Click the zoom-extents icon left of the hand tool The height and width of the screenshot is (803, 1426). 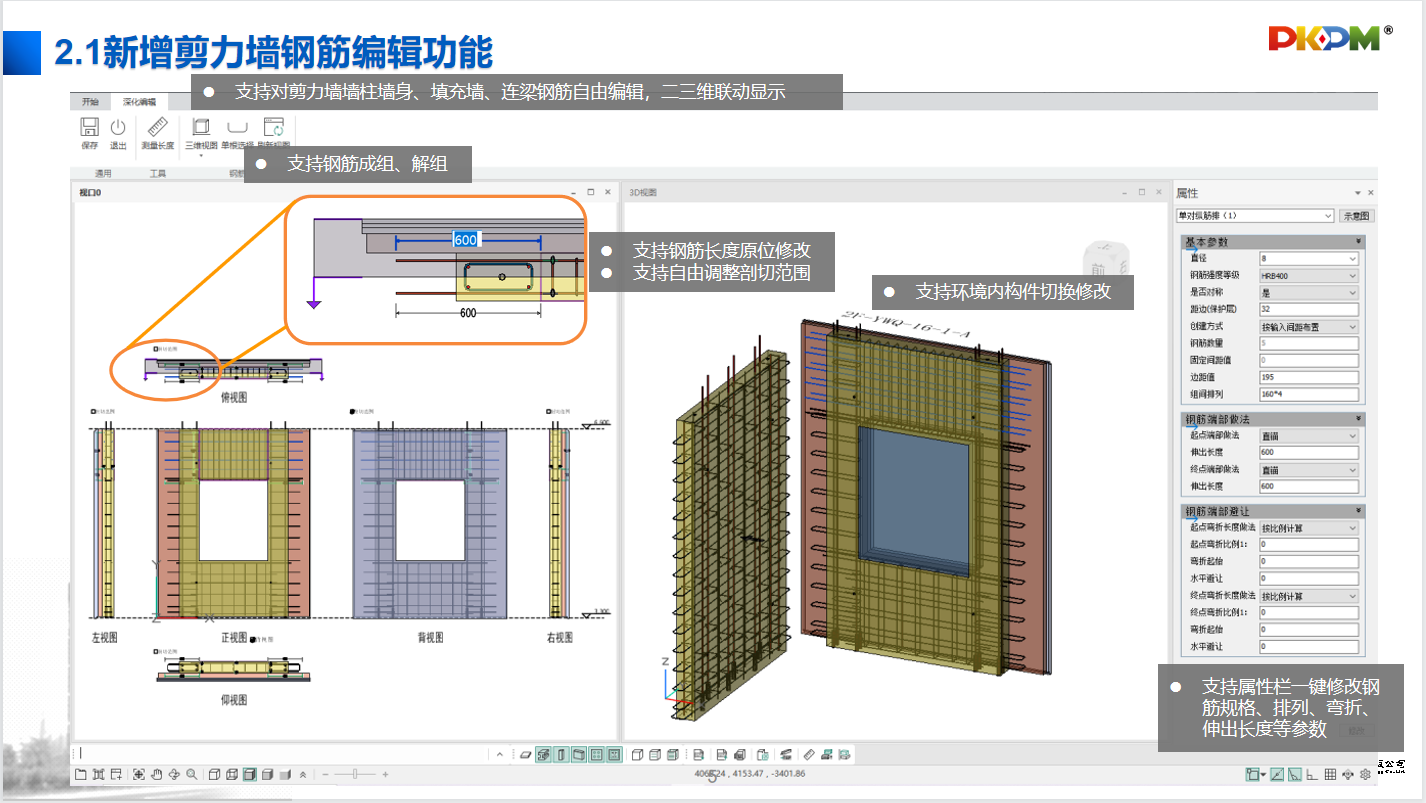tap(139, 774)
